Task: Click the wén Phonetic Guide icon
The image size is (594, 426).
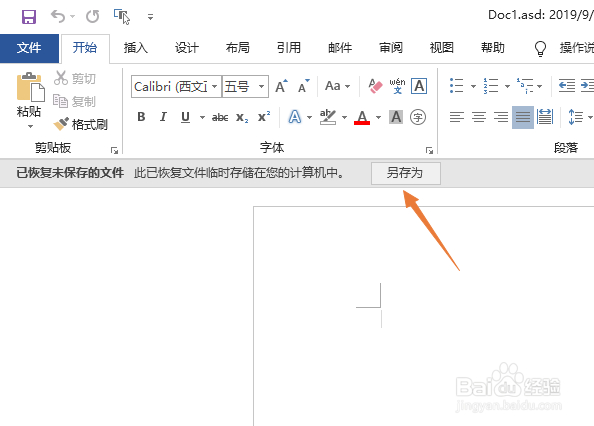Action: (397, 86)
